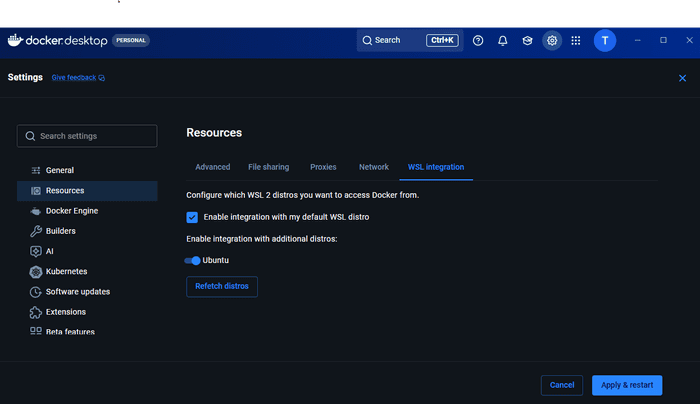Click the General sliders icon

pyautogui.click(x=36, y=170)
